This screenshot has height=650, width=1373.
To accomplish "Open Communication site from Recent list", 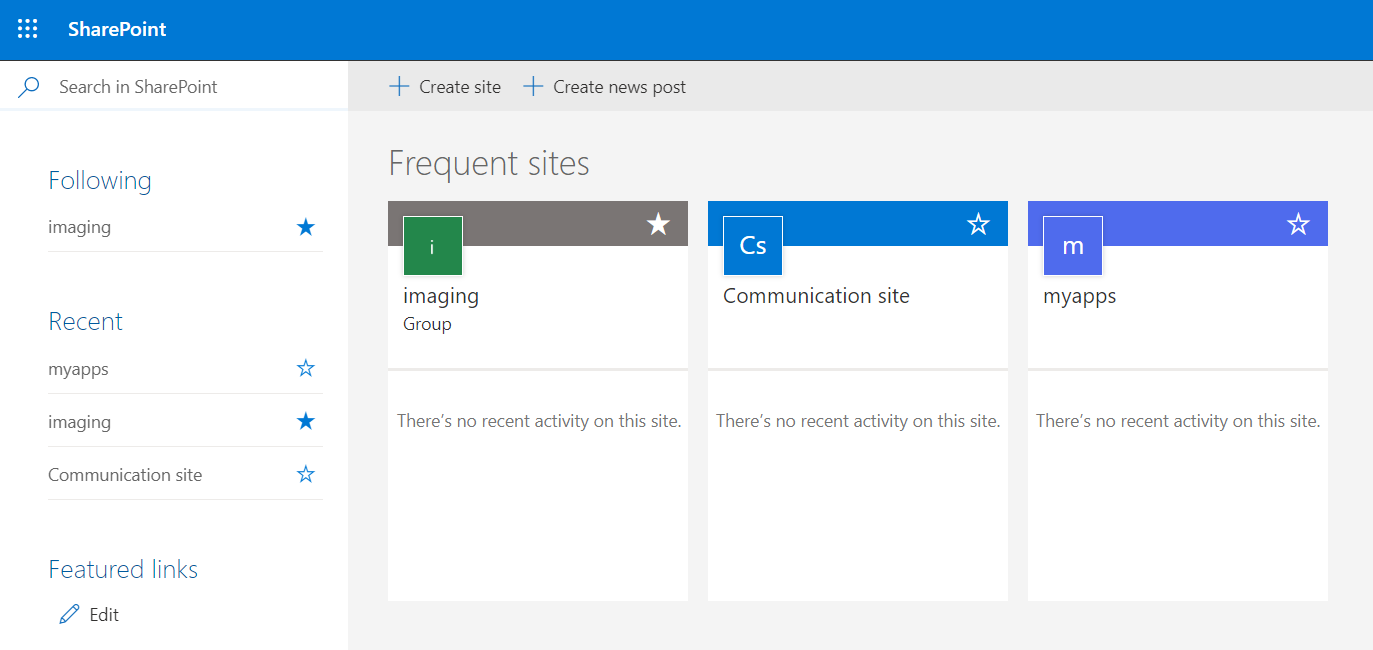I will point(125,475).
